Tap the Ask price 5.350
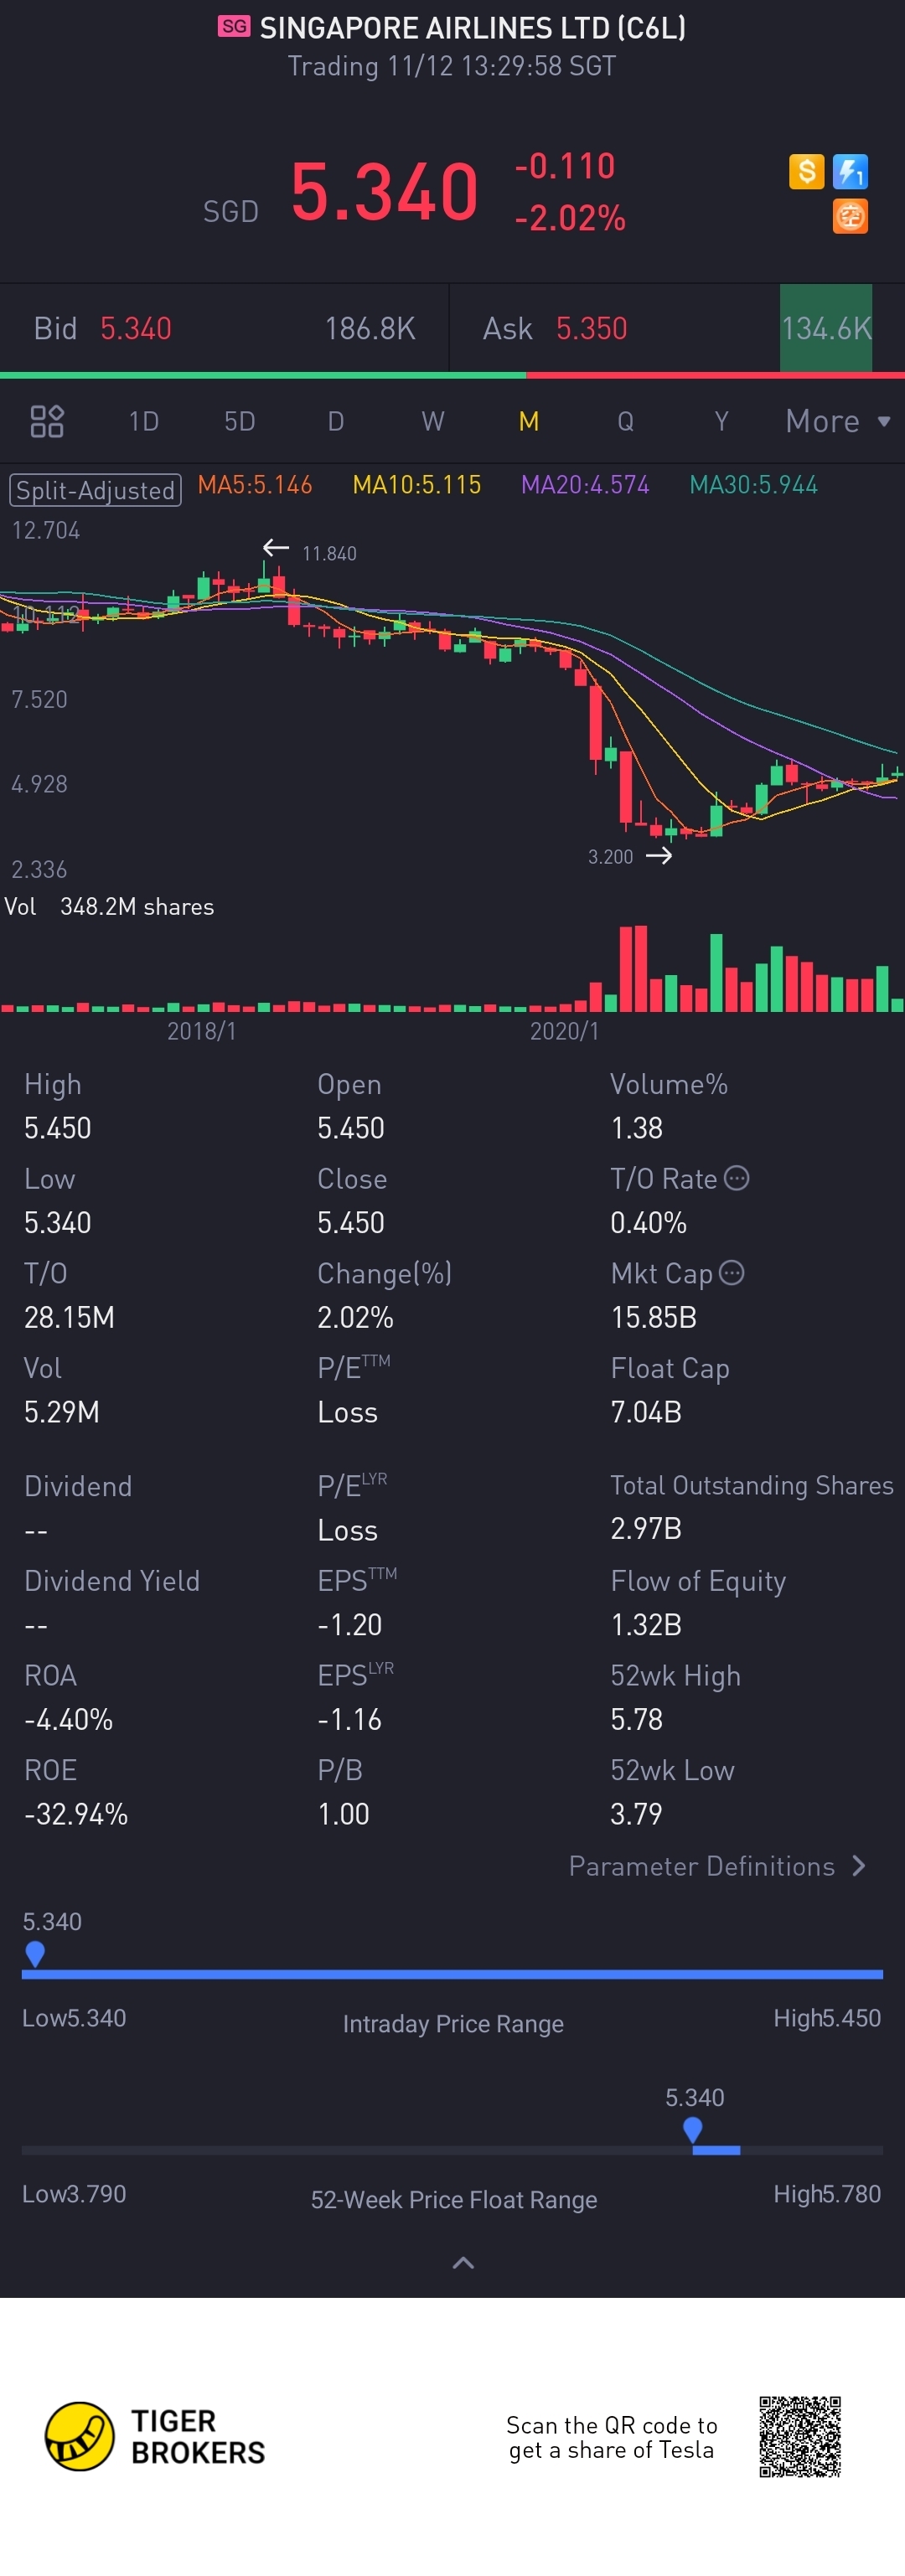 coord(591,328)
